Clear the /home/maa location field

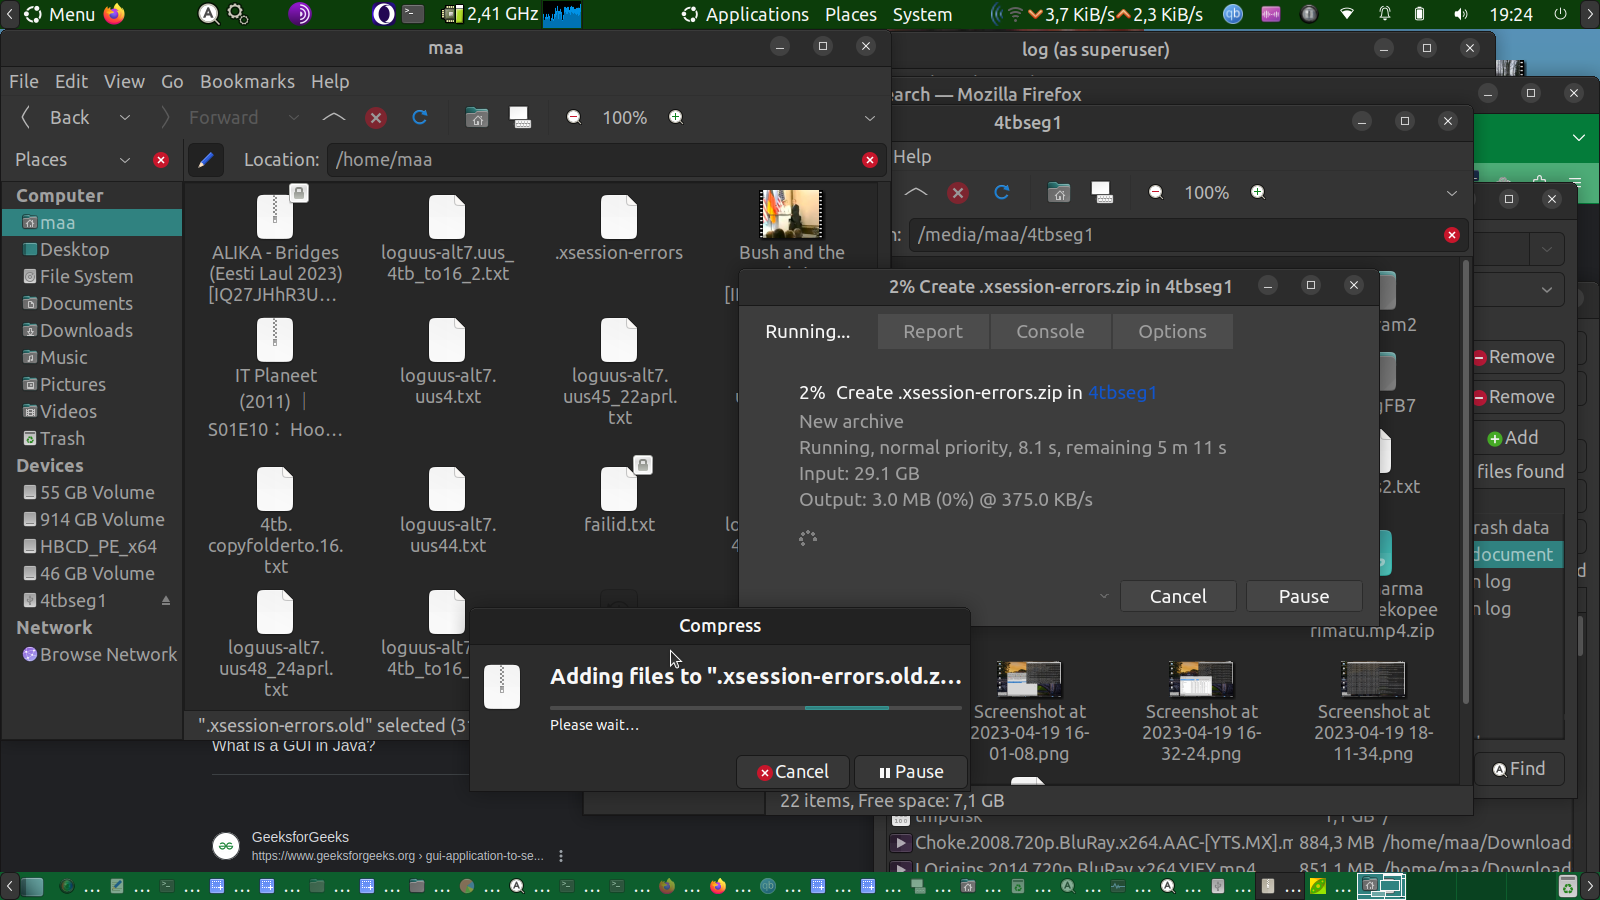[869, 160]
